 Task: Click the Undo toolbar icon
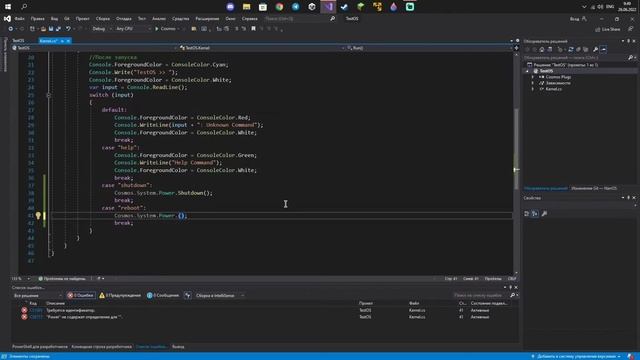[68, 29]
